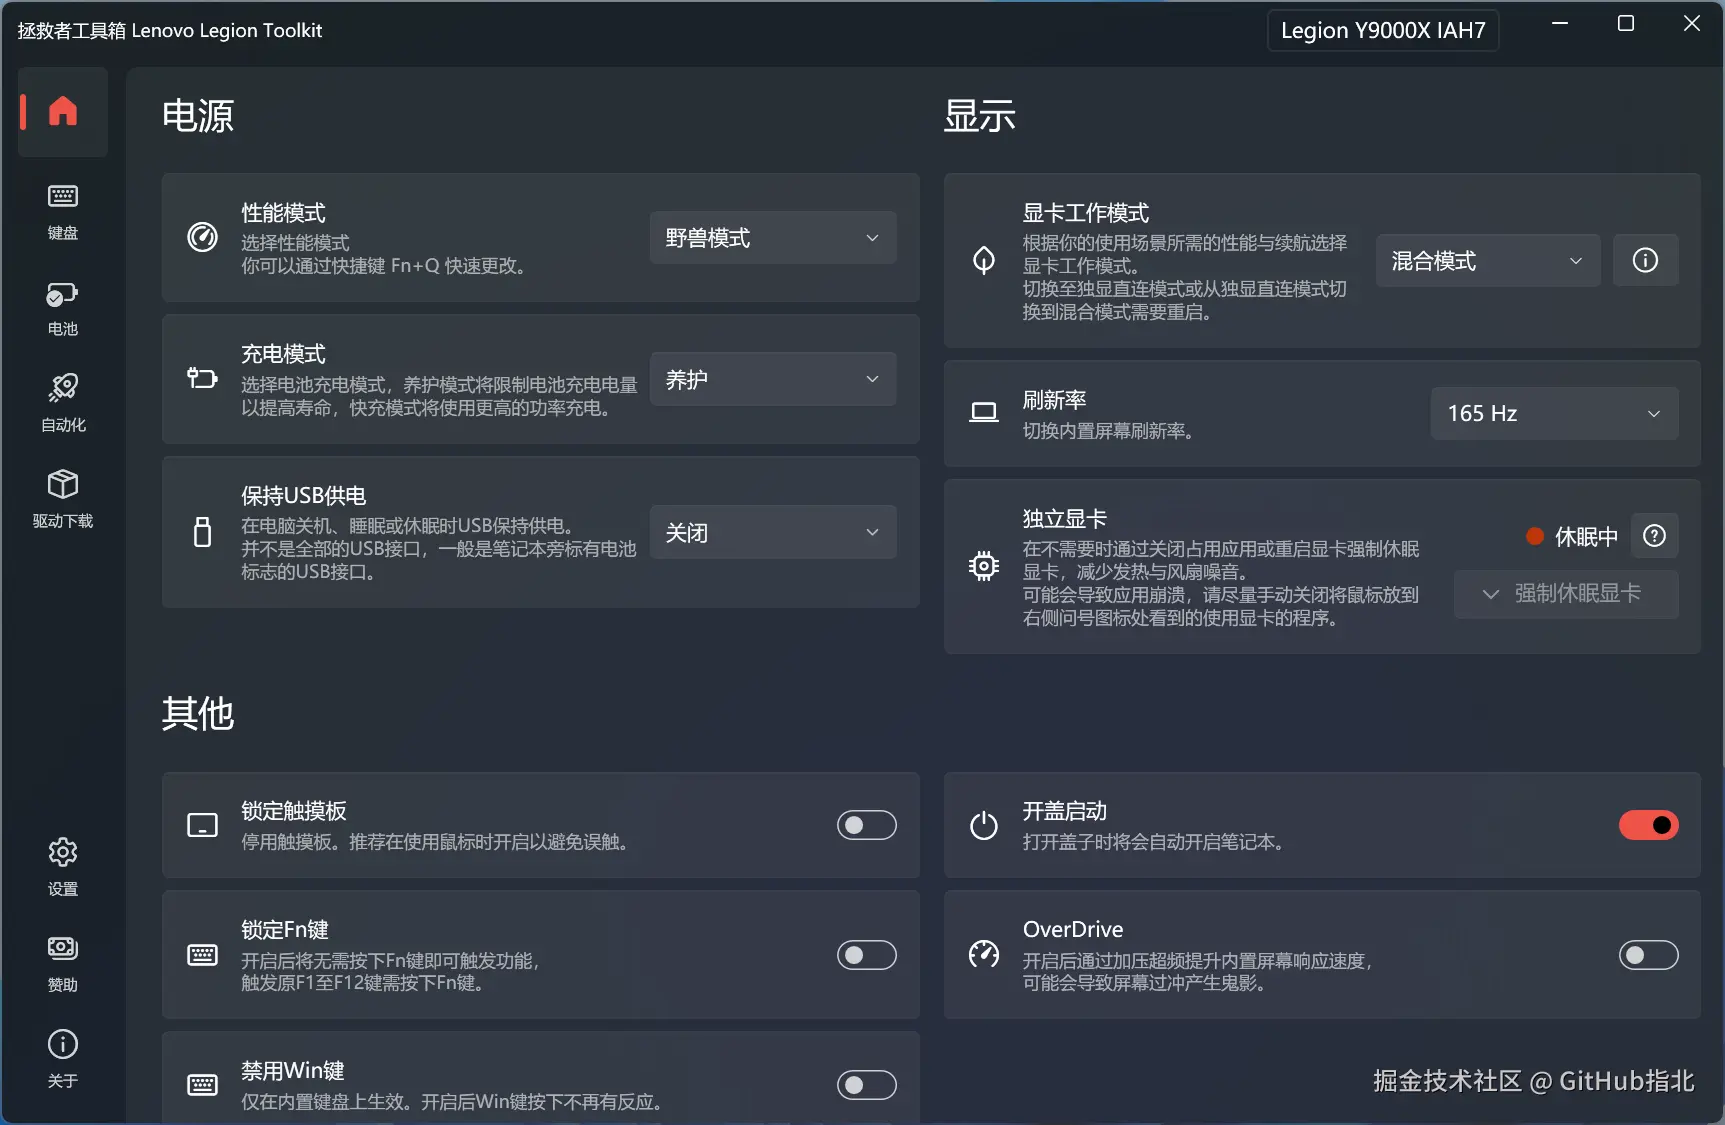This screenshot has width=1725, height=1125.
Task: Open 刷新率 dropdown showing 165 Hz
Action: click(1555, 413)
